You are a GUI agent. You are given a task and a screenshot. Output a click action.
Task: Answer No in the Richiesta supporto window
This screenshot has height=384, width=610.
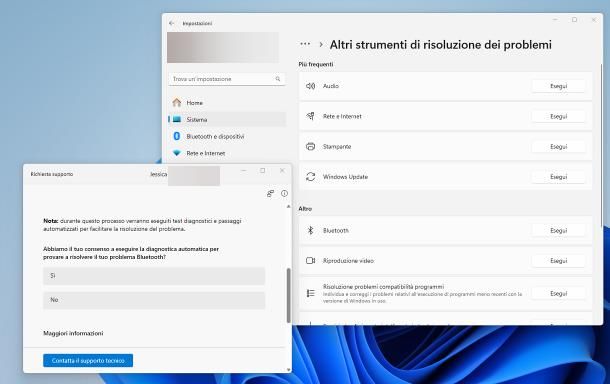[x=154, y=300]
